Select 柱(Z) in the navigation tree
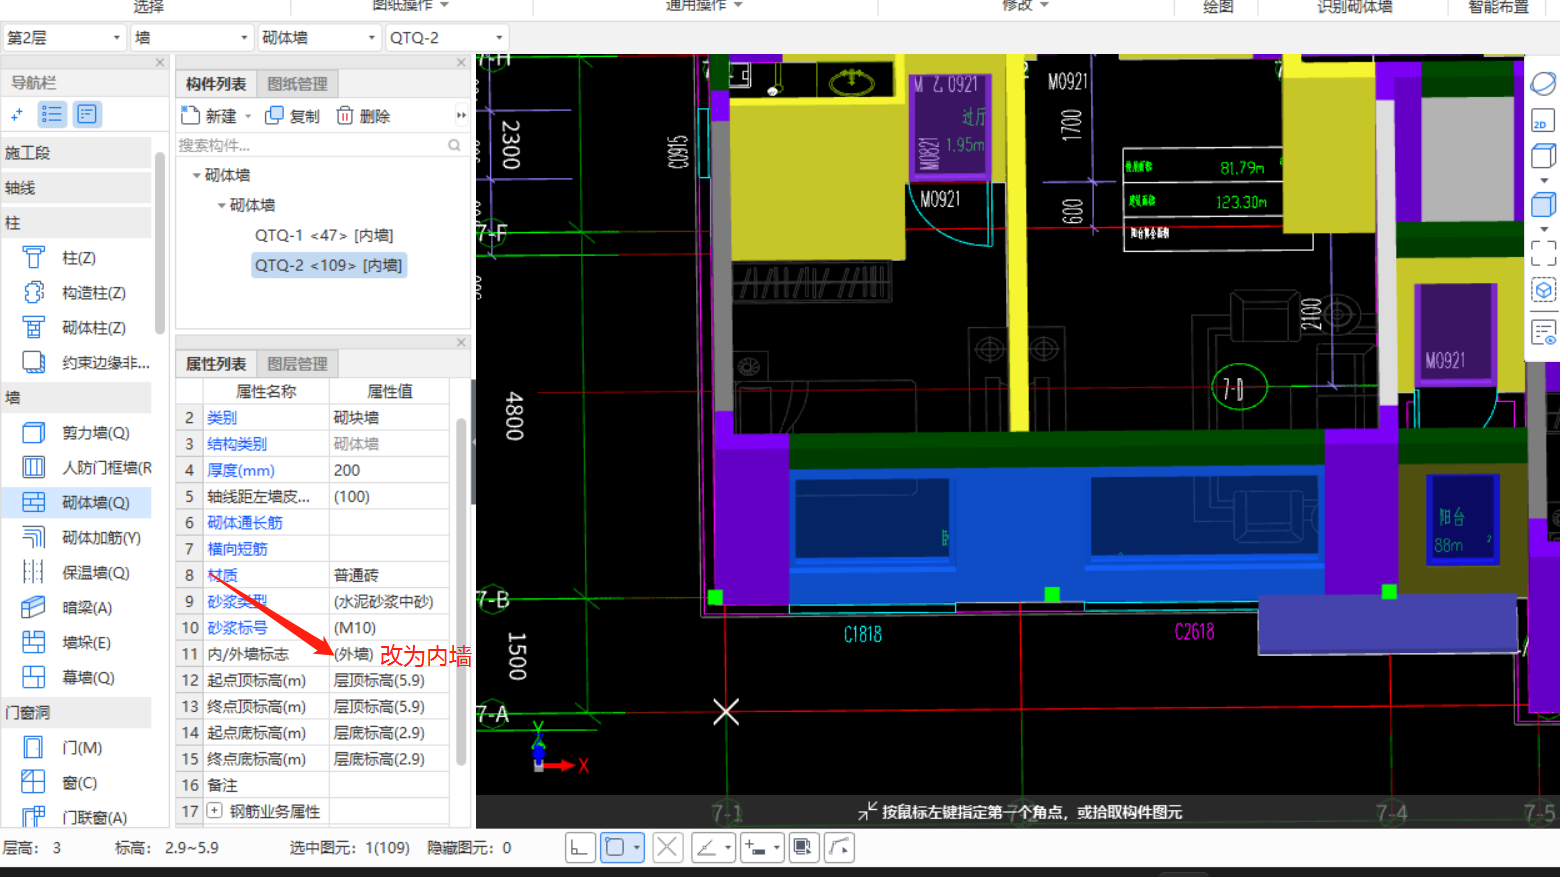Screen dimensions: 1560x877 78,258
